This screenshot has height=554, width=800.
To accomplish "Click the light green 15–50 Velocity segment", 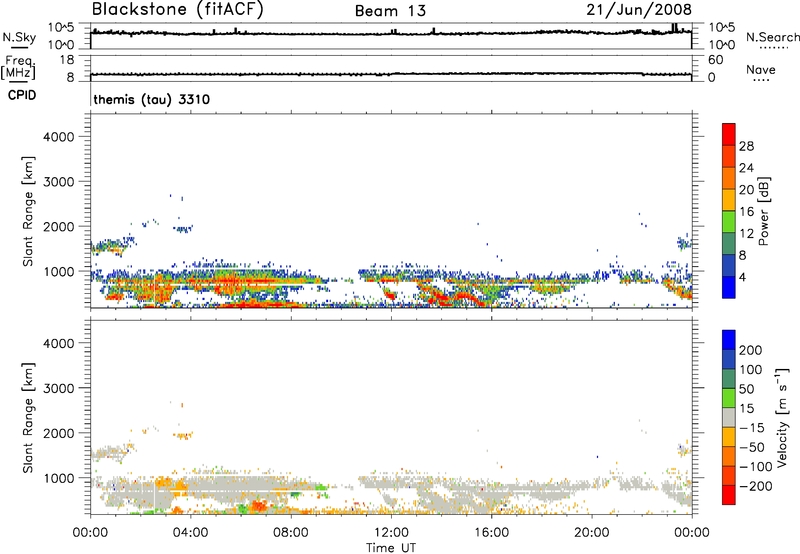I will tap(729, 398).
